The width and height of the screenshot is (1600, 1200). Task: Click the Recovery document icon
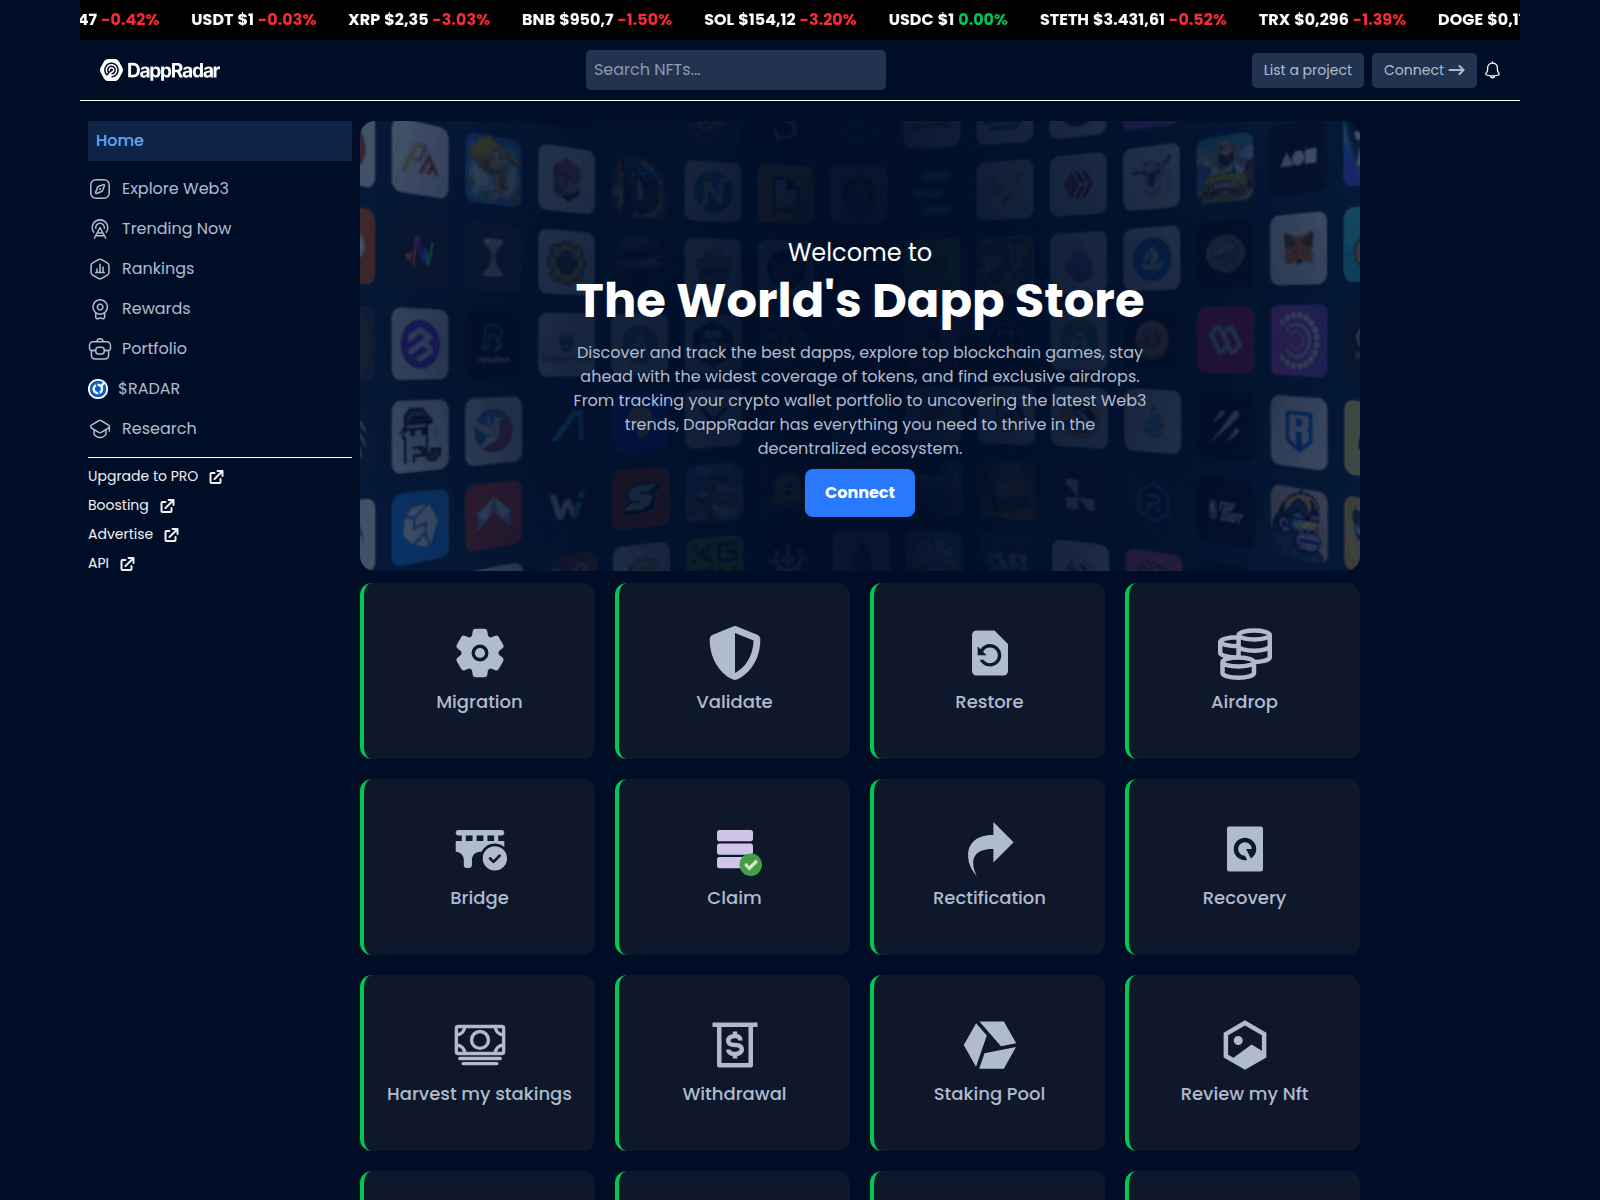1245,849
